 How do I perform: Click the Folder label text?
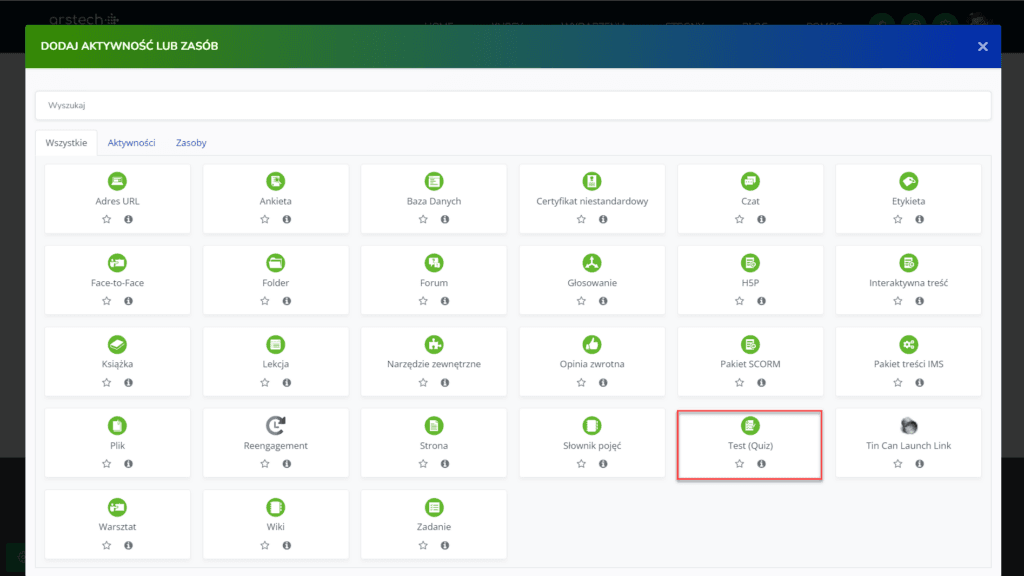click(276, 283)
